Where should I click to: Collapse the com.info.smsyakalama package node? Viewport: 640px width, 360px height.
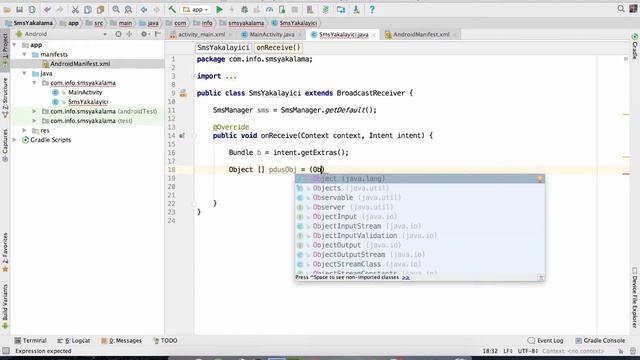34,82
